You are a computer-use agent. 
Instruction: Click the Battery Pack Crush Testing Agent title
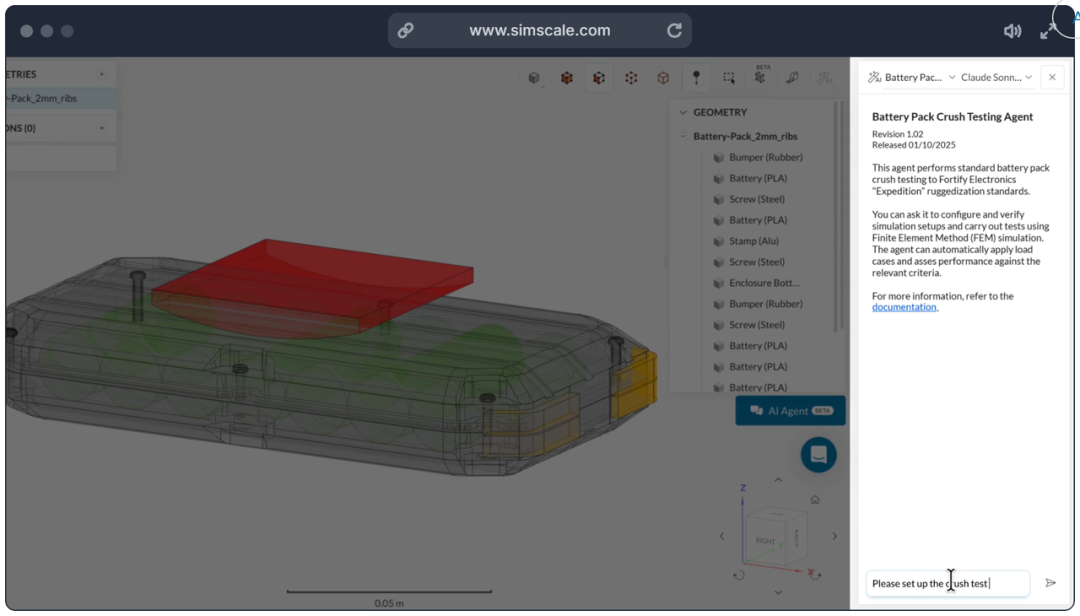coord(952,116)
